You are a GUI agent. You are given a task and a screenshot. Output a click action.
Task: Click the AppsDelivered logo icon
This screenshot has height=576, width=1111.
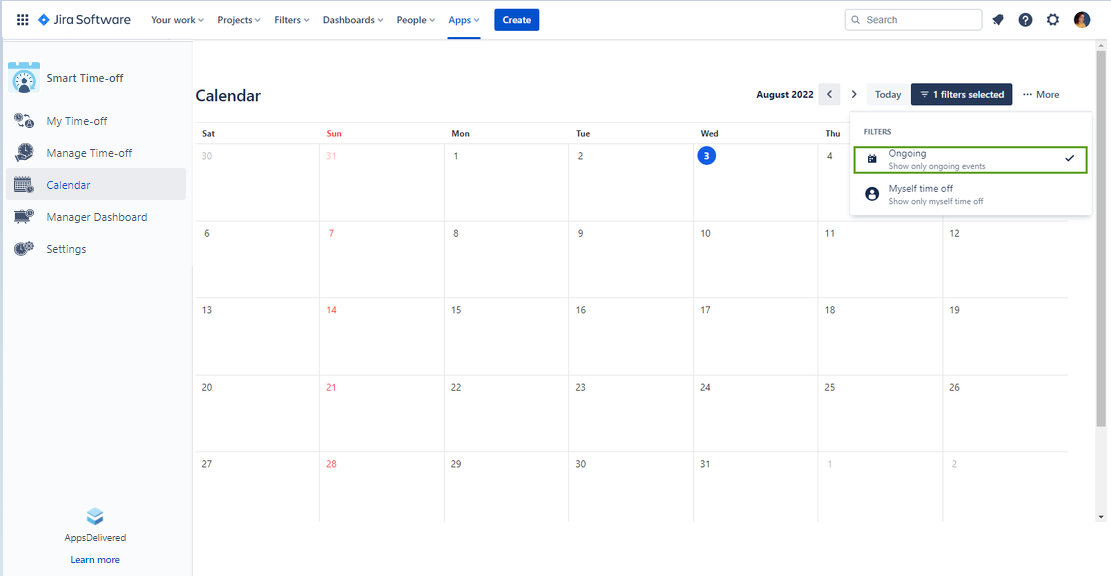point(95,516)
